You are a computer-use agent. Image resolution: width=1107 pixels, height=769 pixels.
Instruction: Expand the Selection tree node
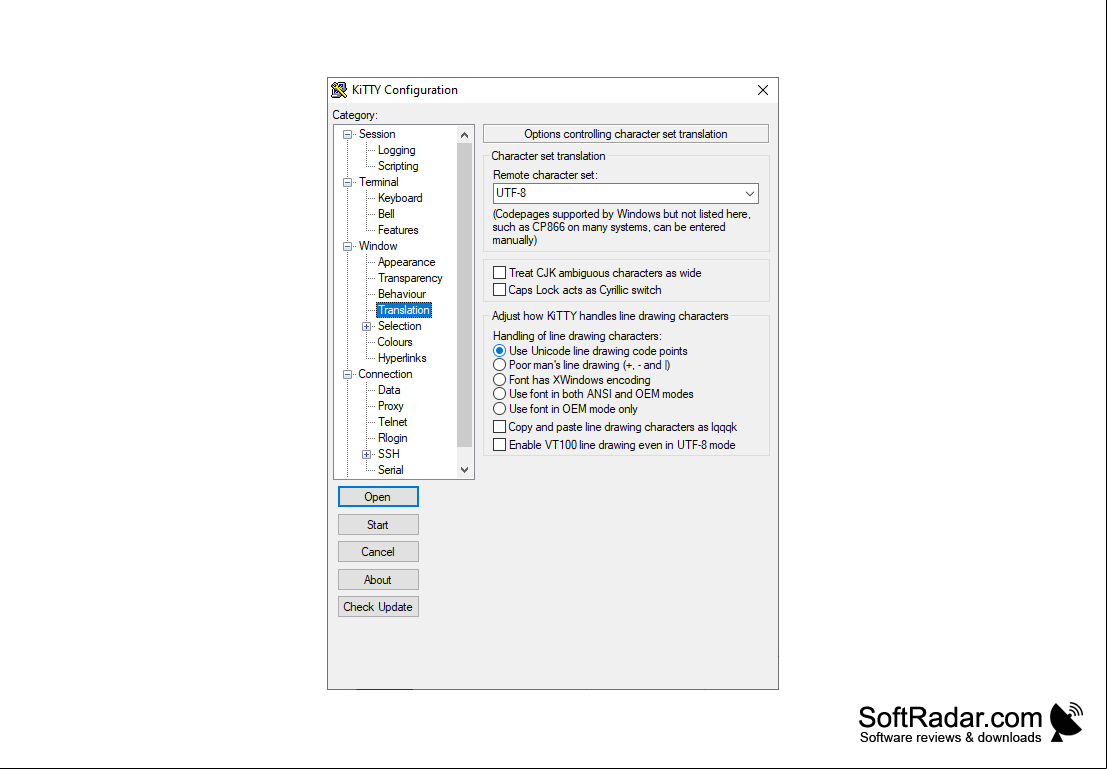[x=366, y=326]
